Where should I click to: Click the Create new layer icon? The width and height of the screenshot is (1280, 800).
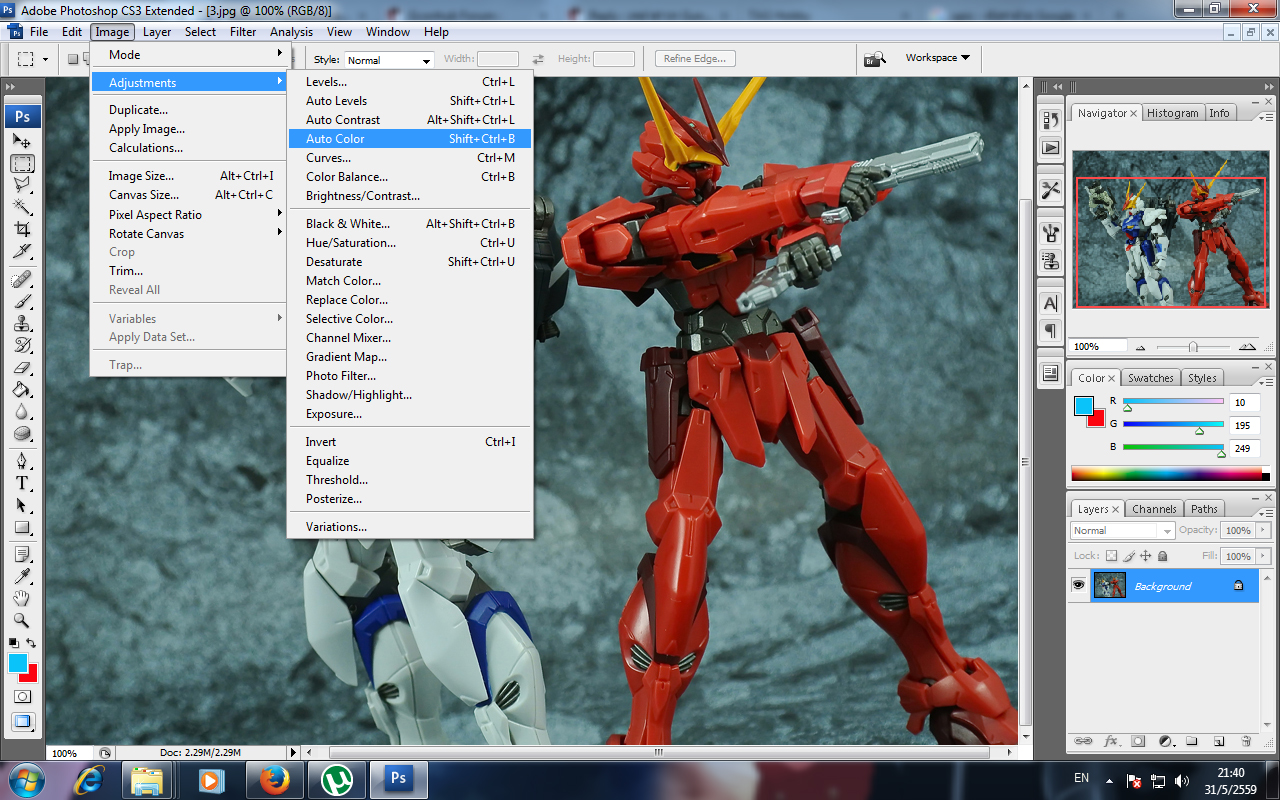click(x=1219, y=742)
